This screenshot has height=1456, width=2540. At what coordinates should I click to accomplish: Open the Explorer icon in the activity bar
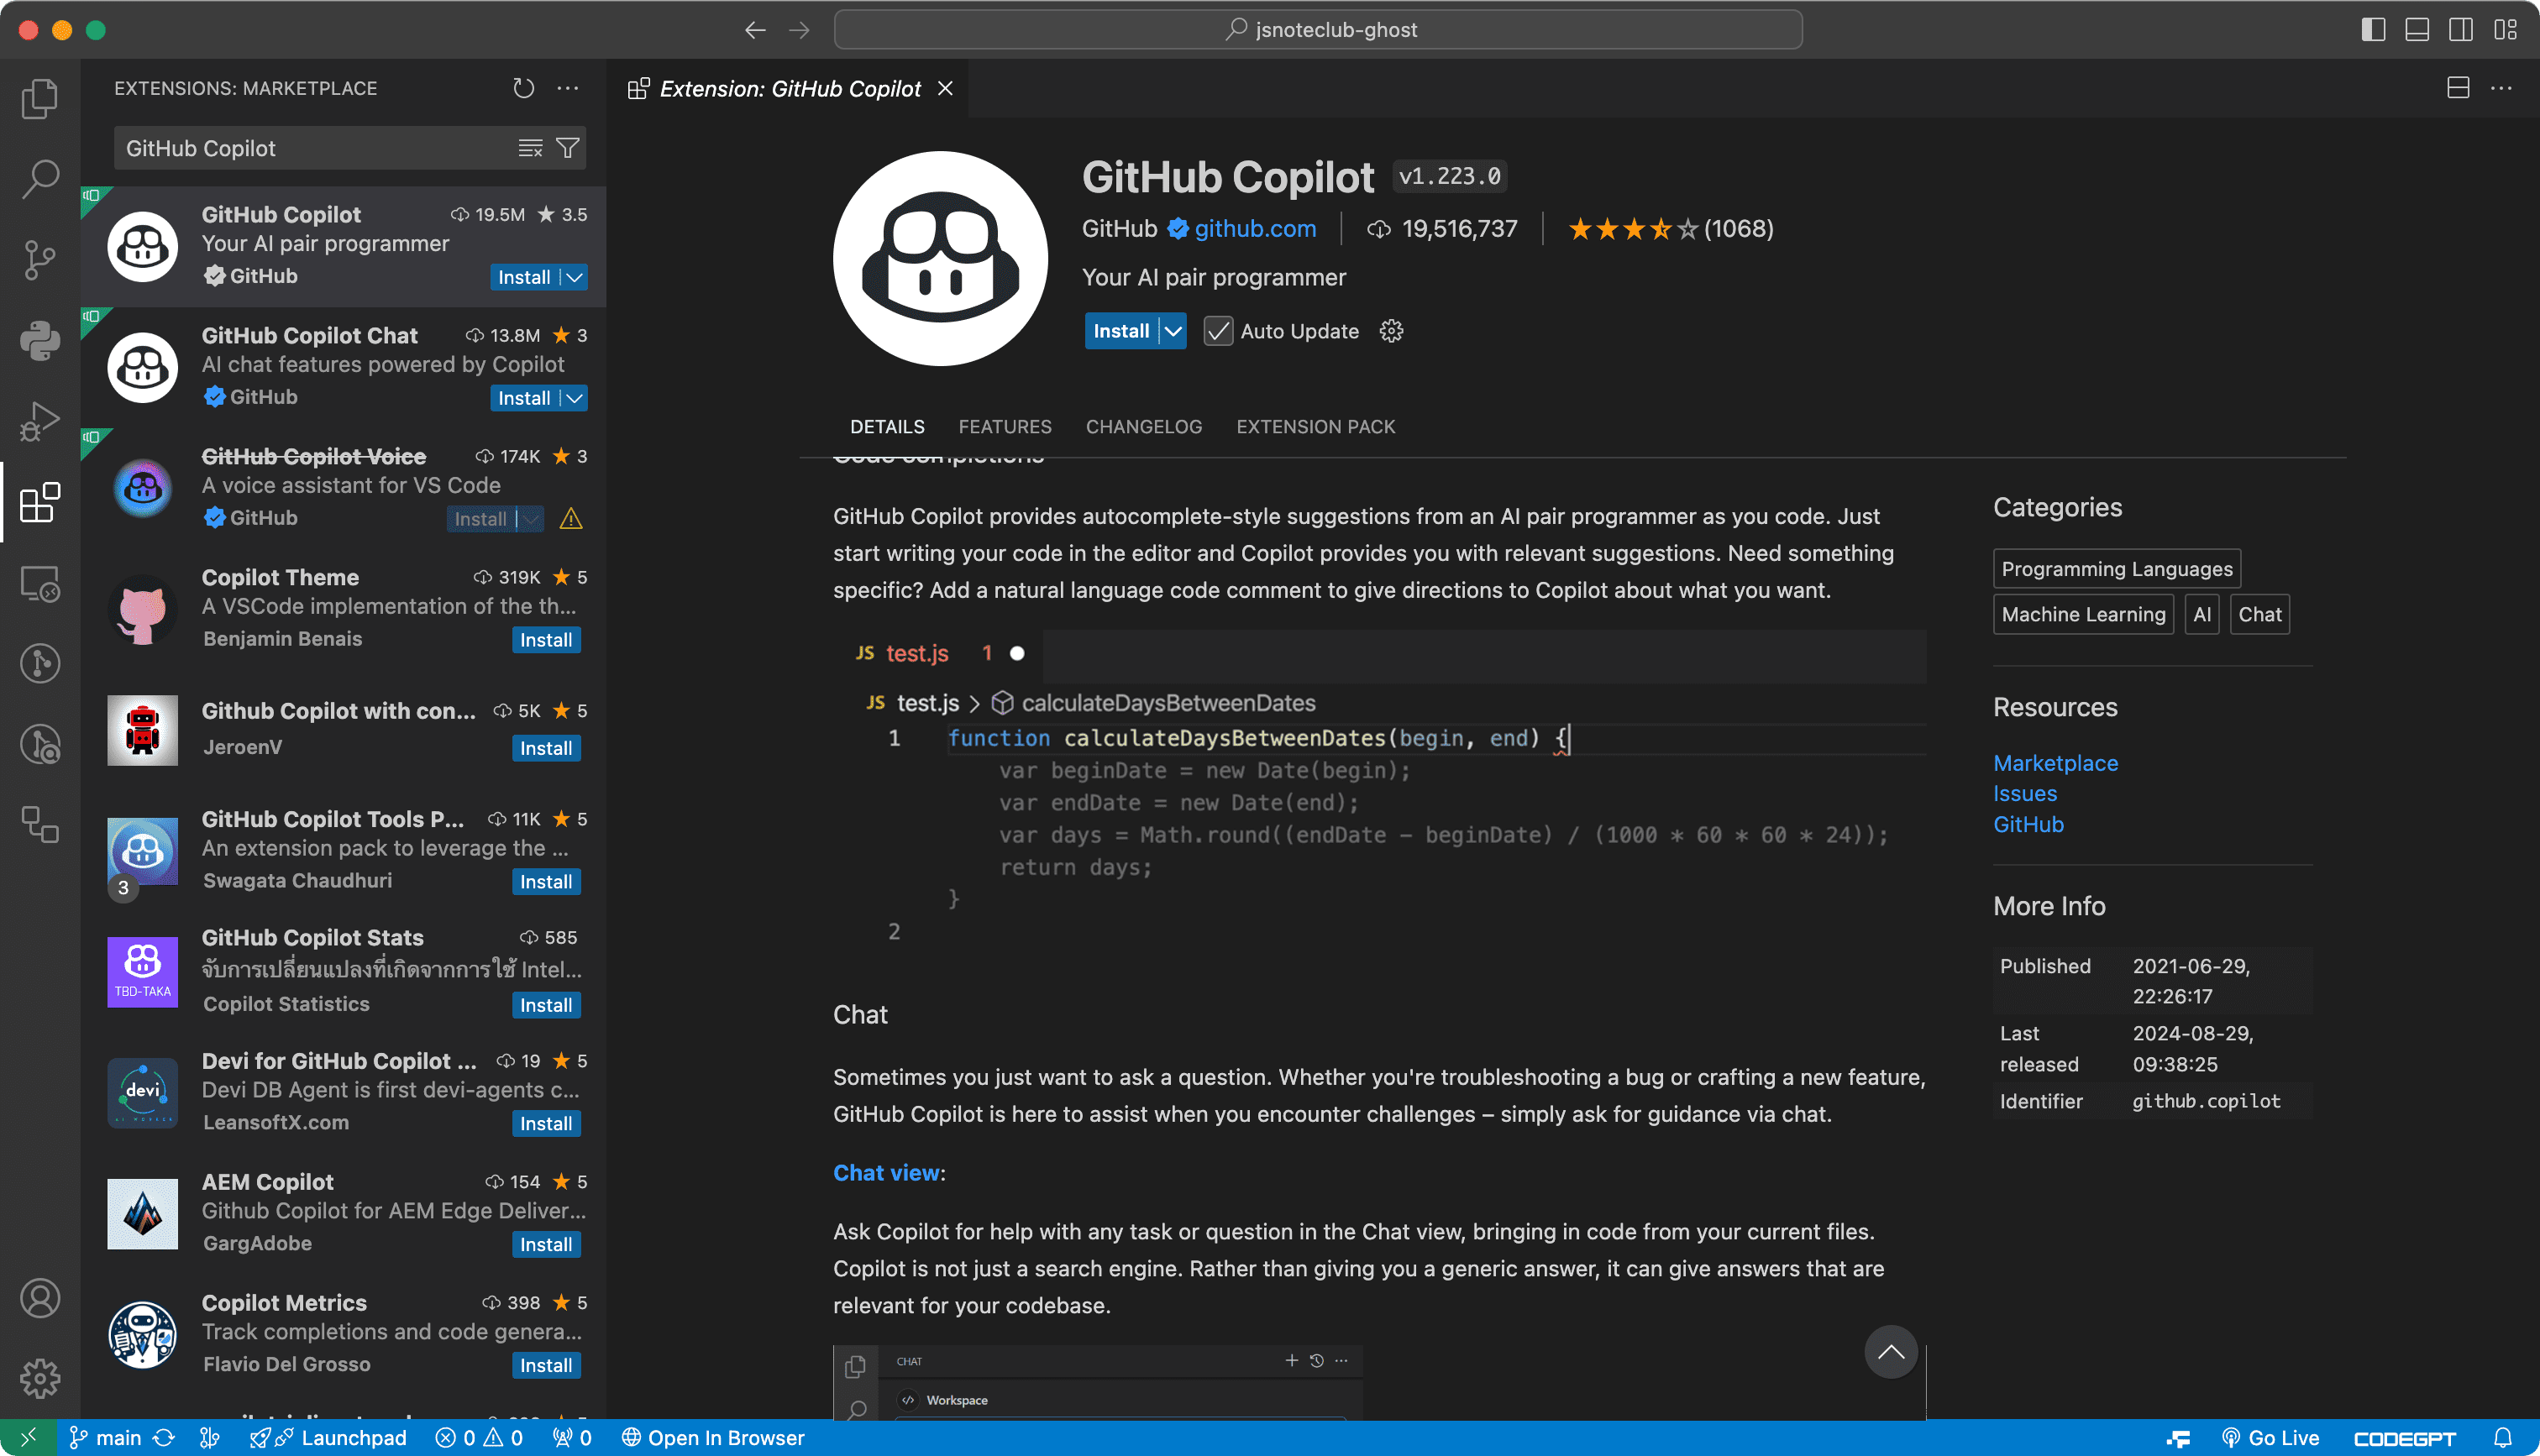click(x=39, y=97)
